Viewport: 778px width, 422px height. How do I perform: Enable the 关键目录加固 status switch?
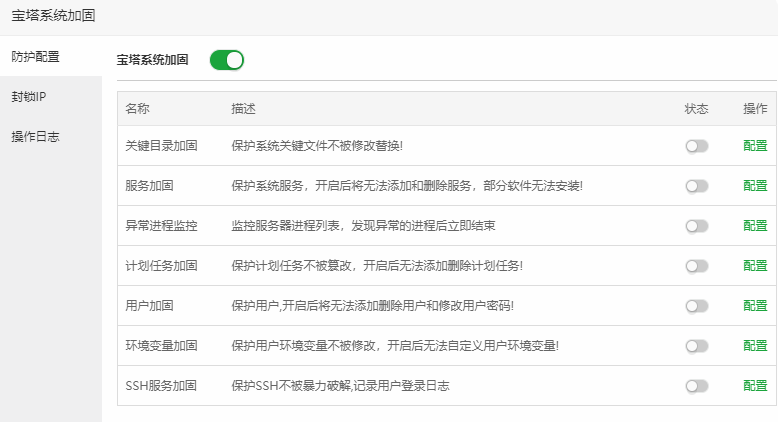click(697, 146)
